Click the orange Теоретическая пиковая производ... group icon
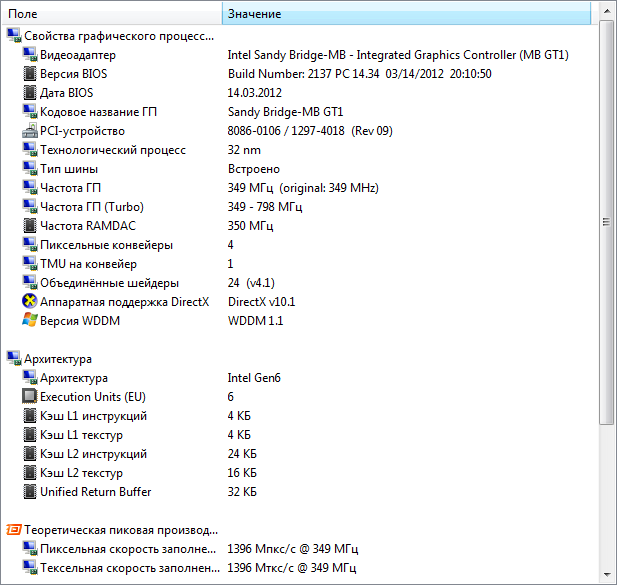The width and height of the screenshot is (617, 585). (14, 530)
